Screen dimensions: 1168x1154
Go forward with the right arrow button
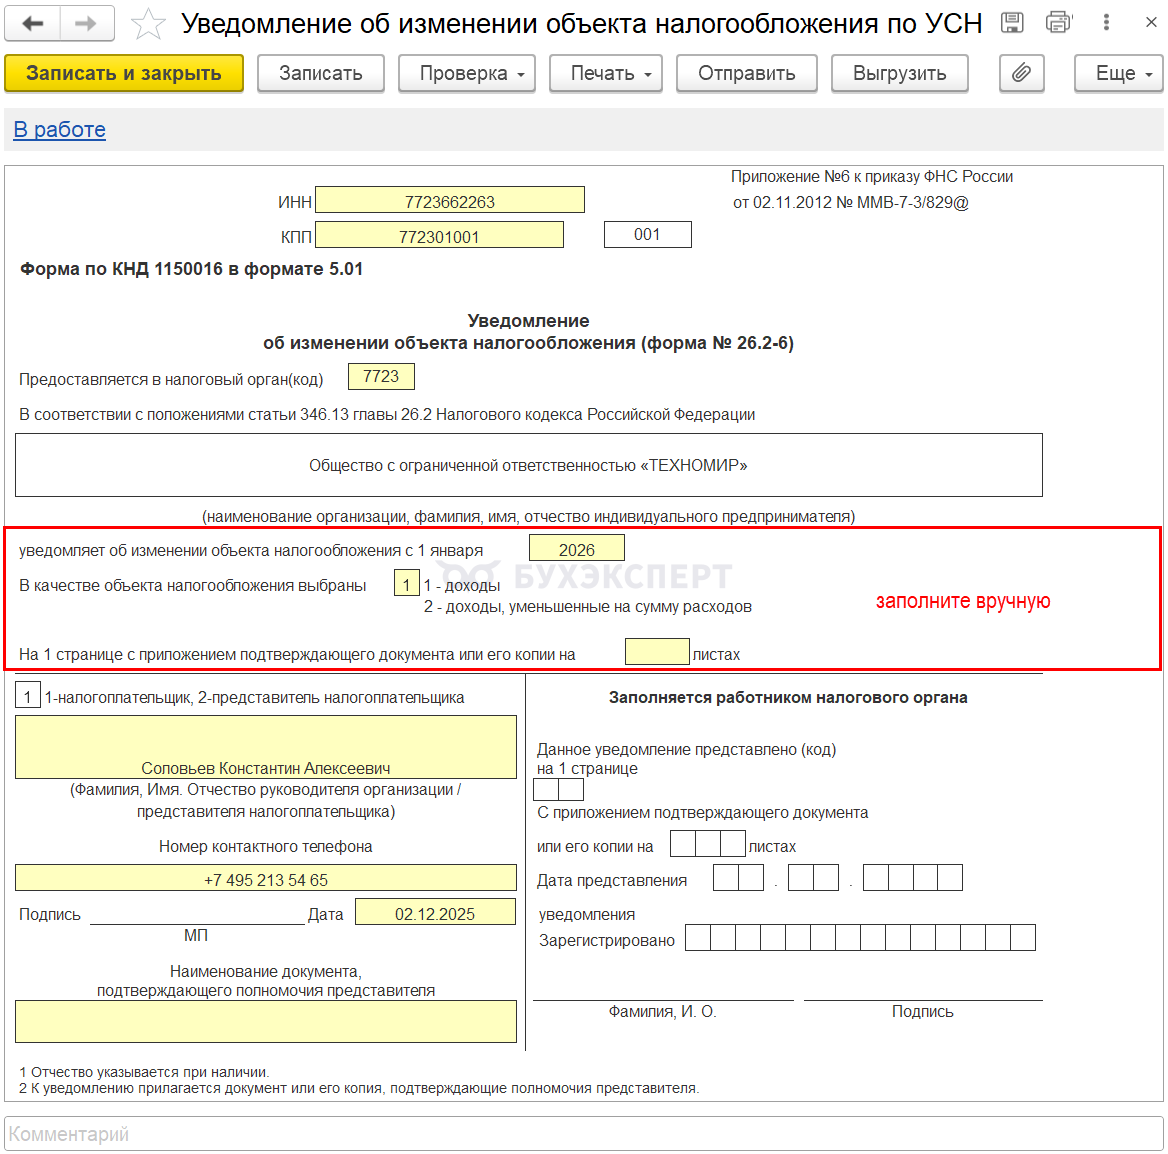click(x=87, y=24)
